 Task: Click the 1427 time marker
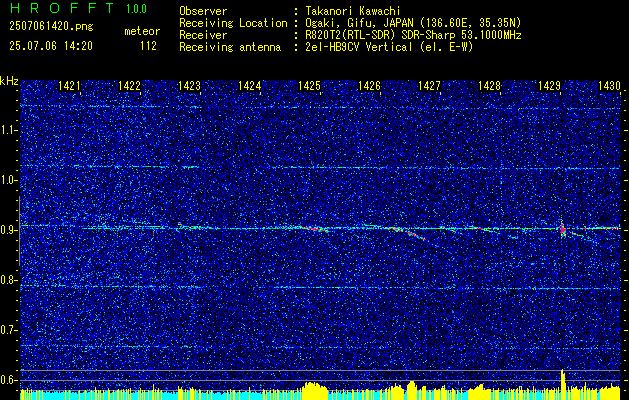tap(429, 85)
